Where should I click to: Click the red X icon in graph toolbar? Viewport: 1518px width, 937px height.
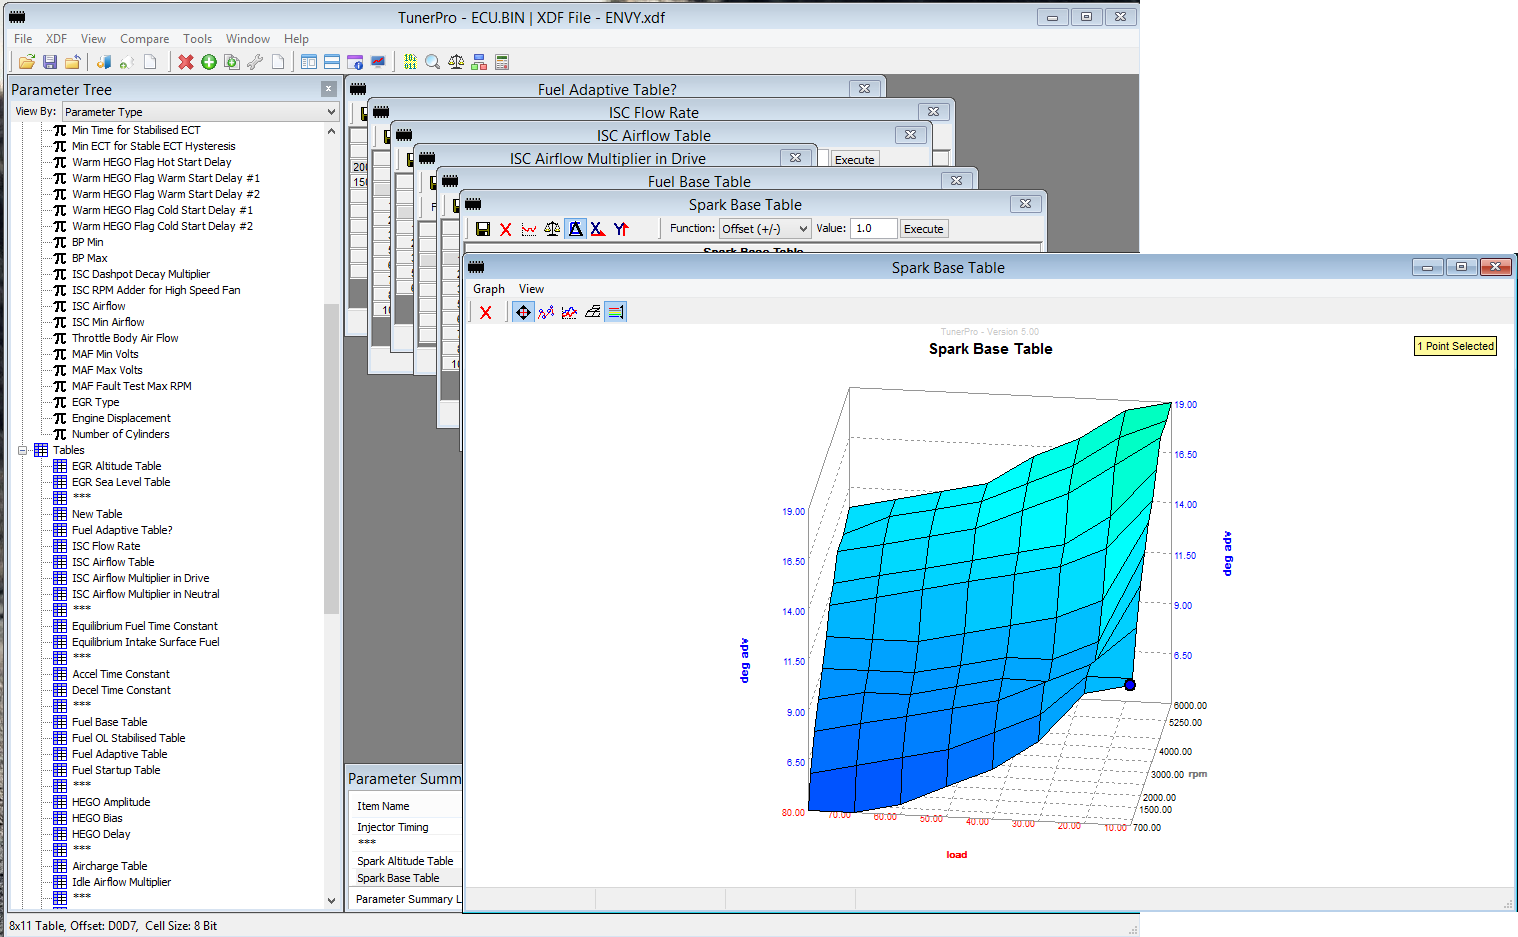pos(486,312)
